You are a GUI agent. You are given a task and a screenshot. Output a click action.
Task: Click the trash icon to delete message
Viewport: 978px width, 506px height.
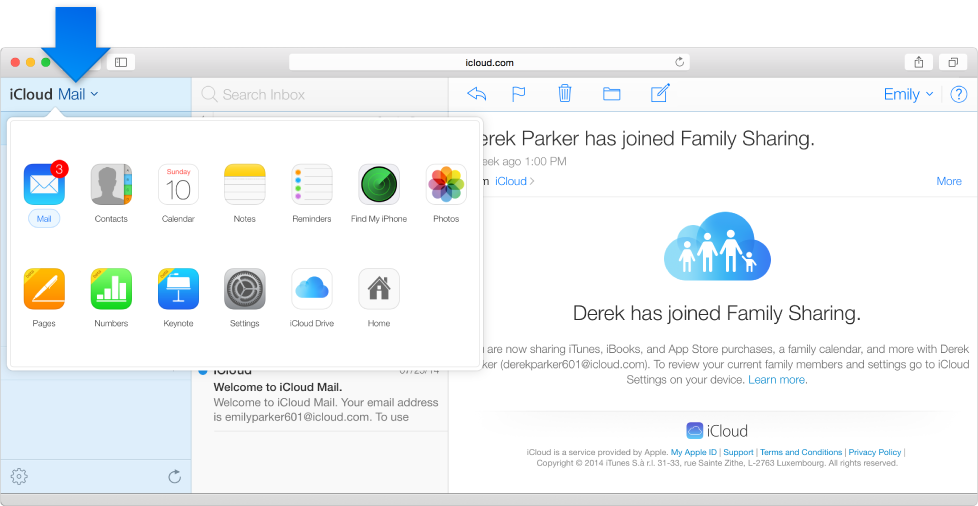565,94
